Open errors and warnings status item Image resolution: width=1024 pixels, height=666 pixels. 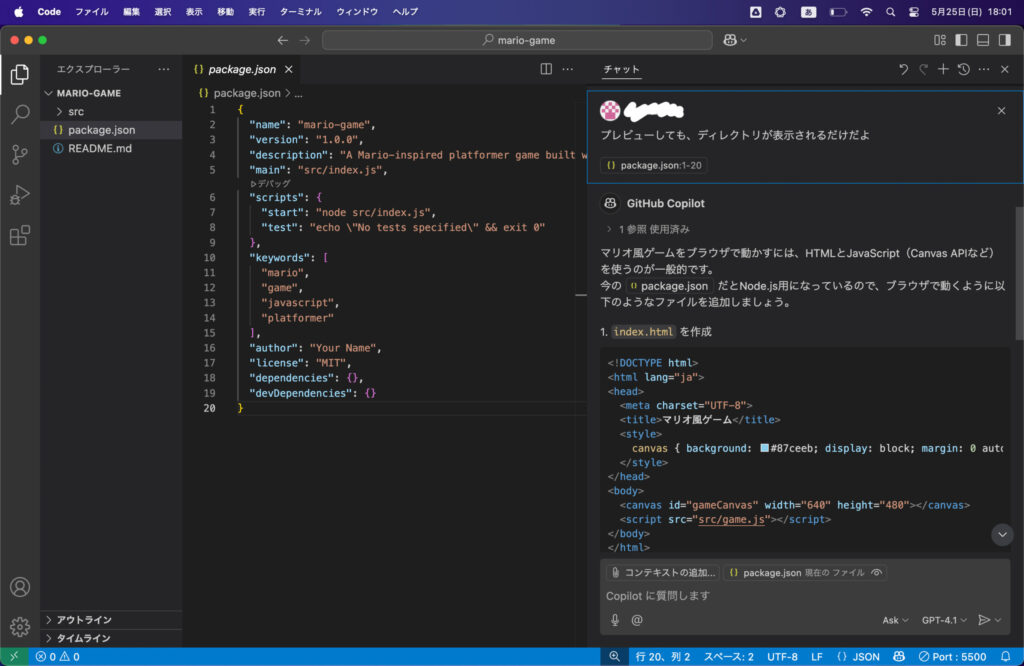point(57,657)
